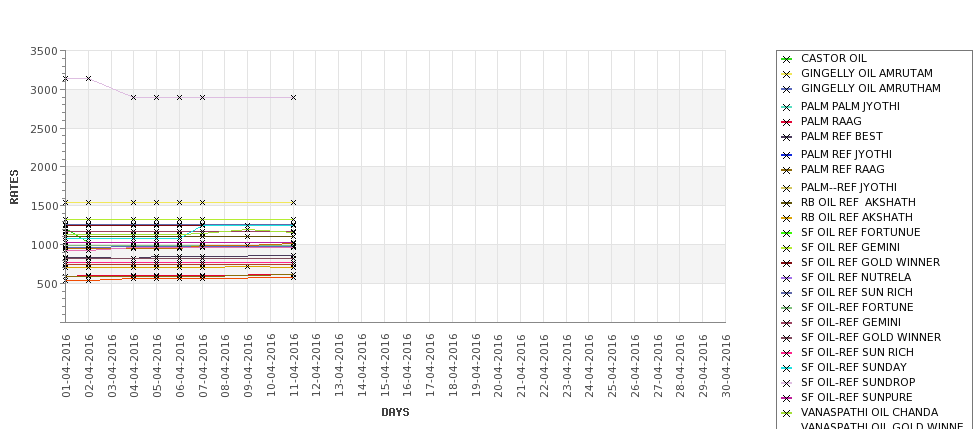This screenshot has height=429, width=975.
Task: Click the CASTOR OIL legend marker
Action: [x=786, y=59]
